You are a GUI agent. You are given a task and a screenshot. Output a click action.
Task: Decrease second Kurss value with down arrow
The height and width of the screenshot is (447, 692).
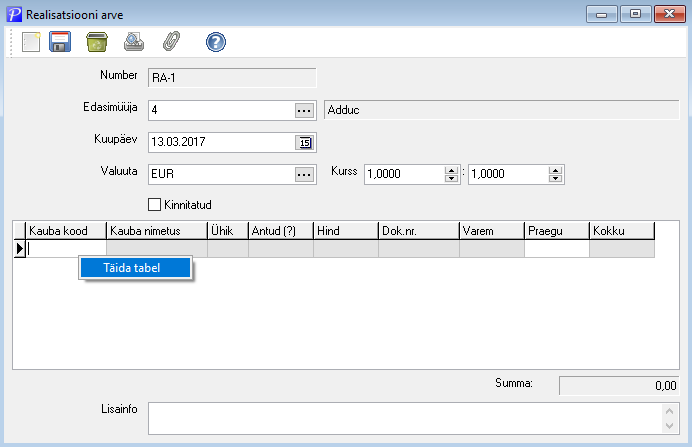[555, 178]
